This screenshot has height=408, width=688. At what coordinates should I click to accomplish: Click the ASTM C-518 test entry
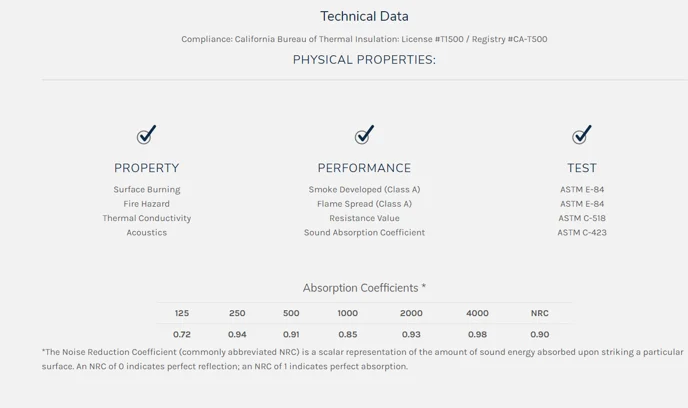click(x=582, y=218)
